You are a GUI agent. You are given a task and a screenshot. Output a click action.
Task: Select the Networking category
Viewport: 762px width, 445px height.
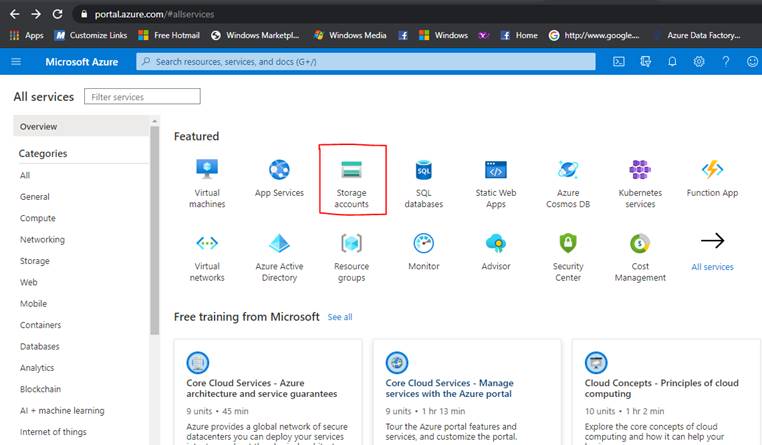42,240
